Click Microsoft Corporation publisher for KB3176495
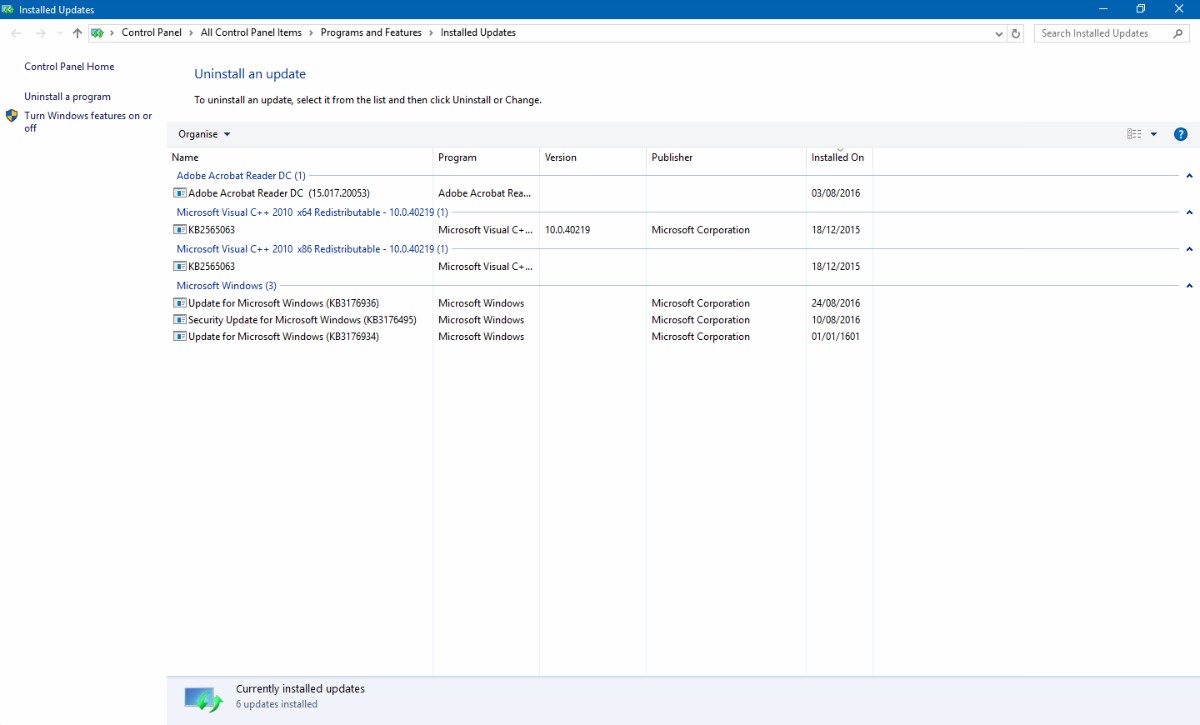This screenshot has height=725, width=1200. [x=700, y=320]
